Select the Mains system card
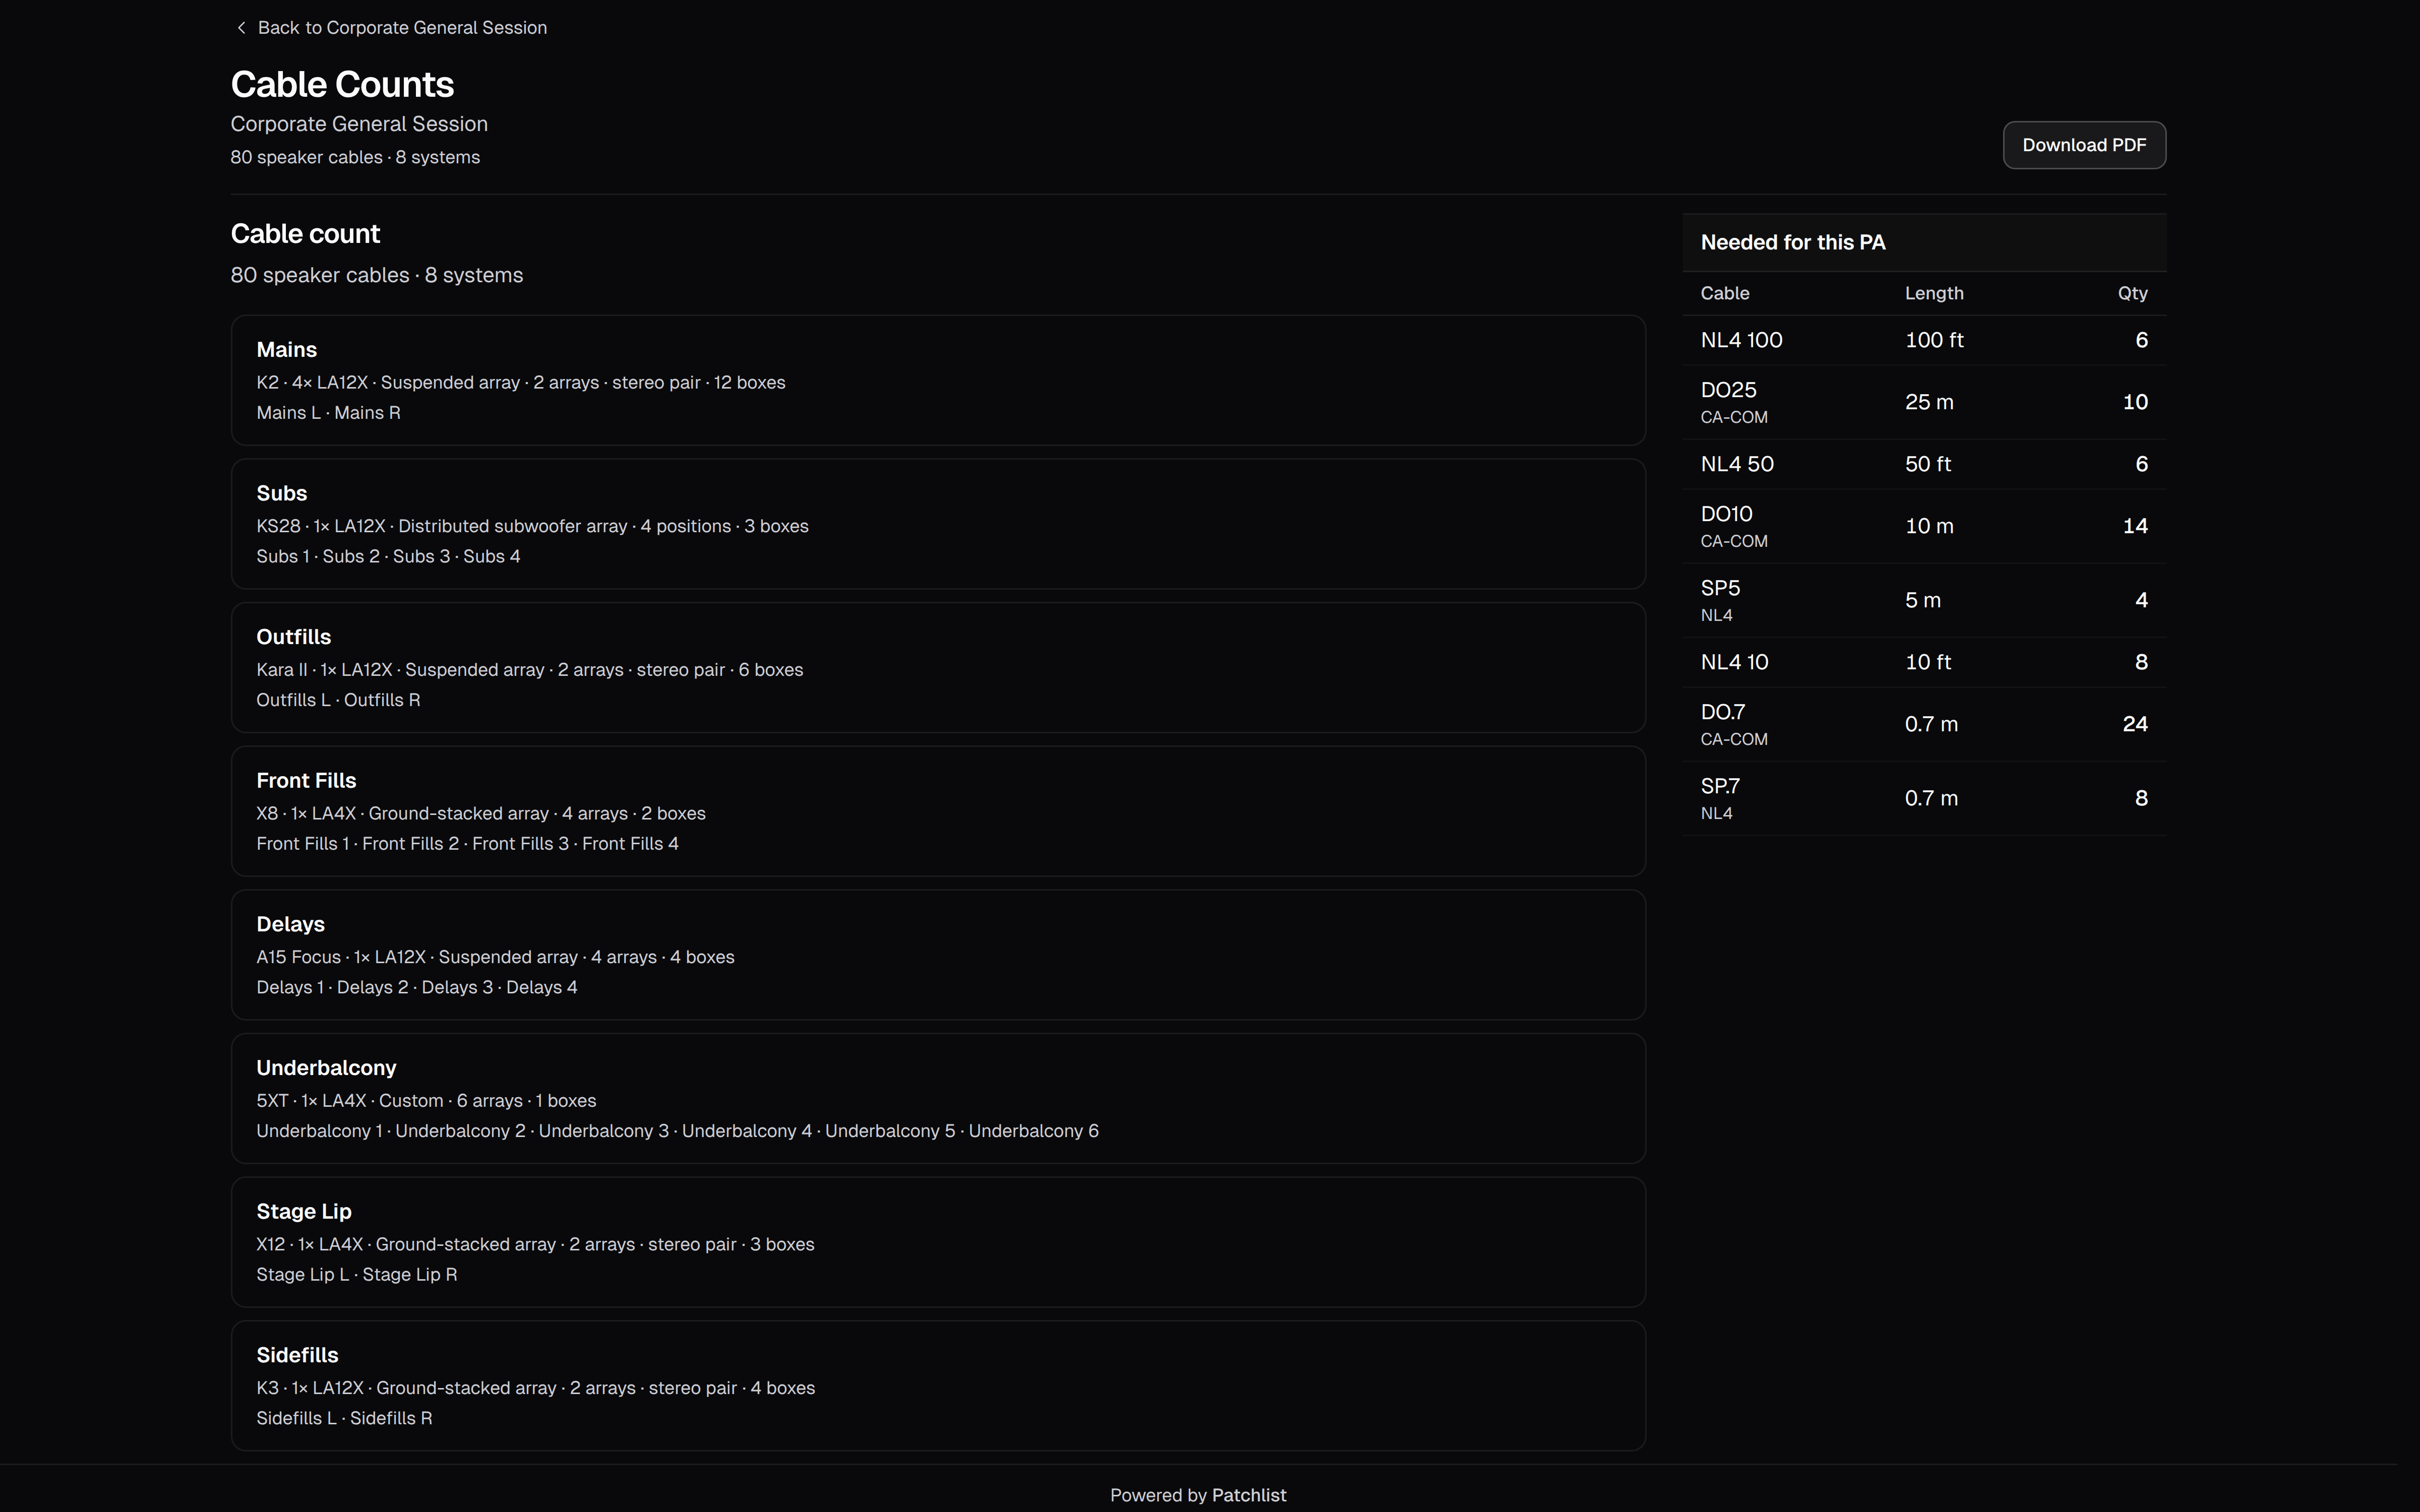 938,380
